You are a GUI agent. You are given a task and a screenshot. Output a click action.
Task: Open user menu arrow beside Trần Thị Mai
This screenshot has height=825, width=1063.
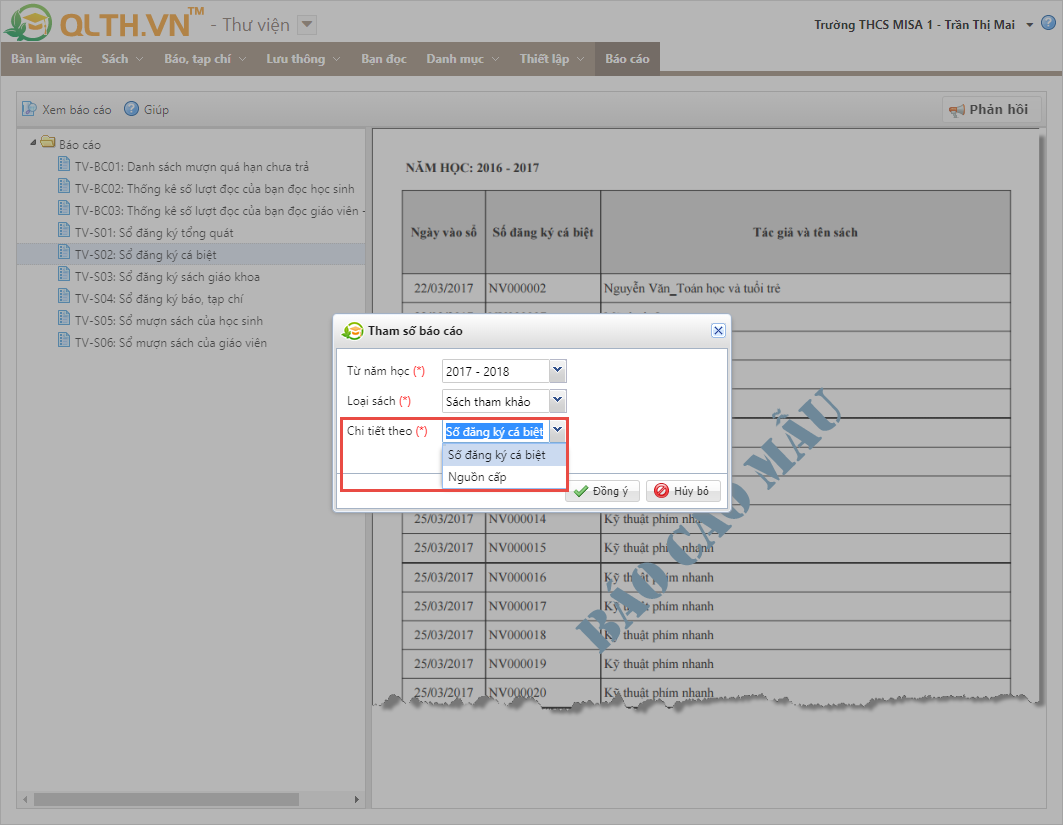[1029, 25]
